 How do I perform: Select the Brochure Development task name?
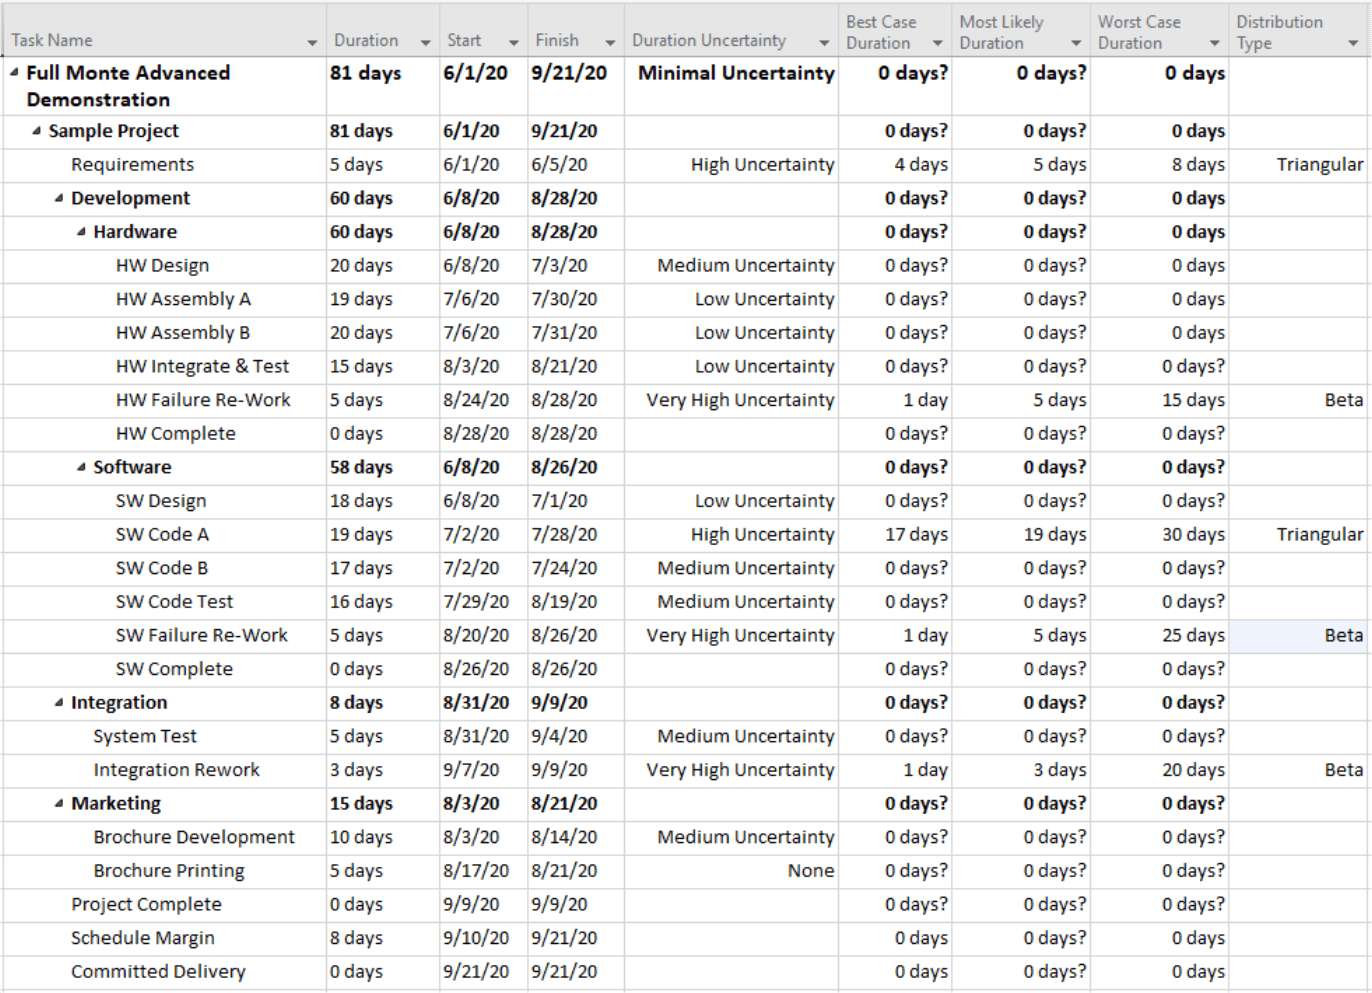click(x=194, y=837)
